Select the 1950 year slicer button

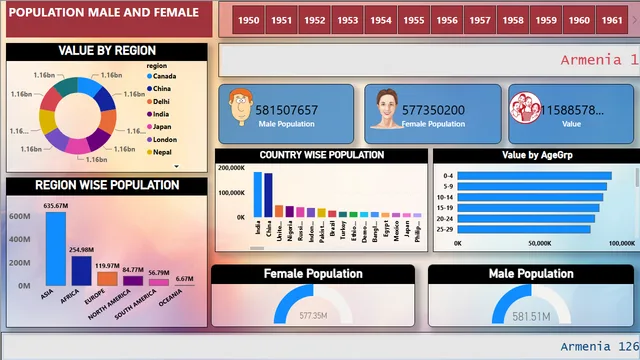[x=249, y=20]
